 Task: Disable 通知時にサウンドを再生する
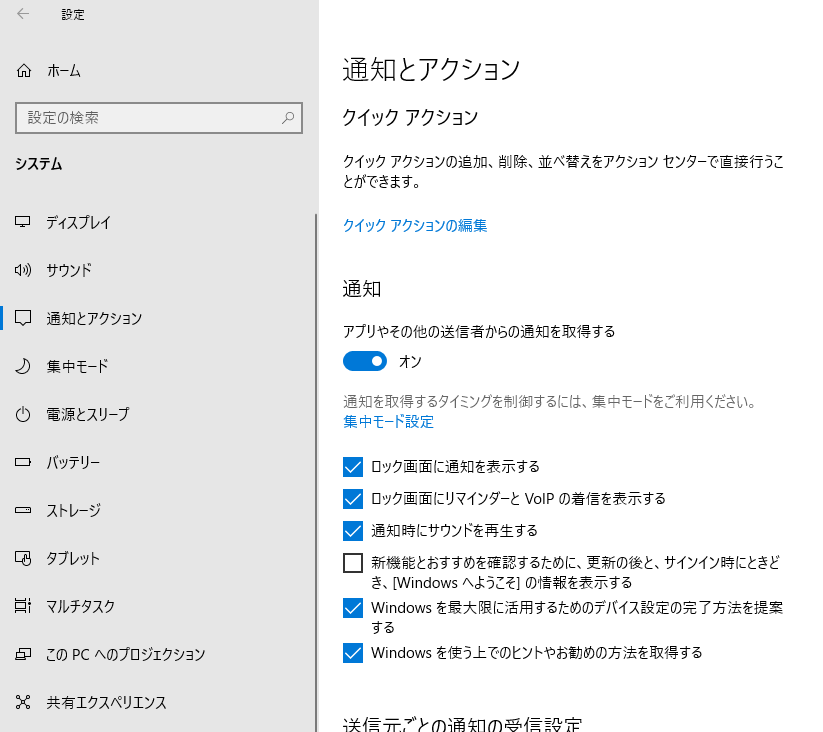coord(352,531)
